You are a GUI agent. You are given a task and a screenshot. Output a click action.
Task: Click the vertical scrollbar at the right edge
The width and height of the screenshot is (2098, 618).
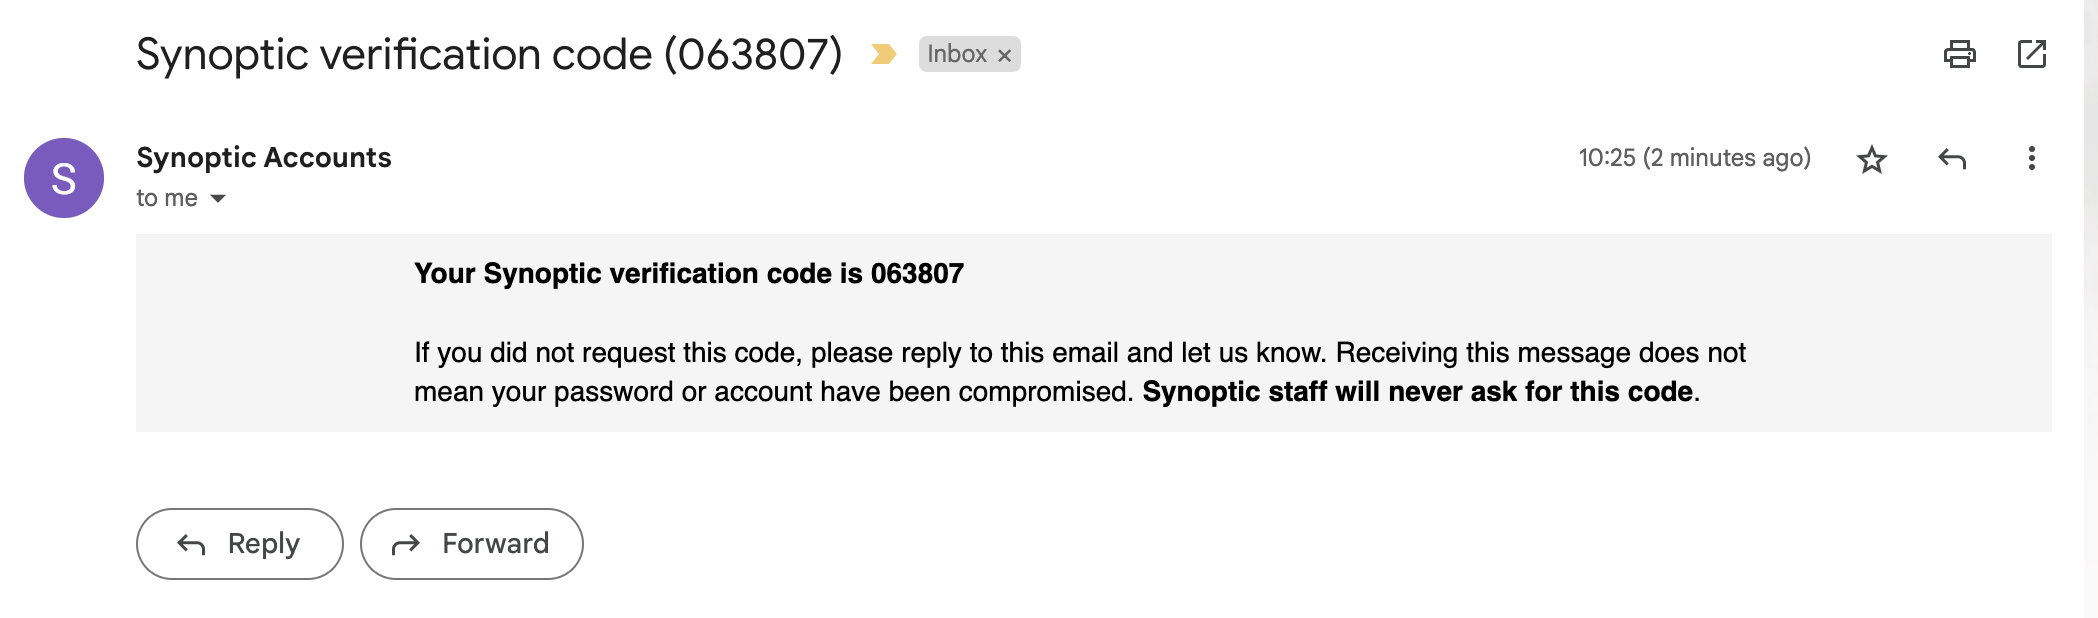(2090, 300)
